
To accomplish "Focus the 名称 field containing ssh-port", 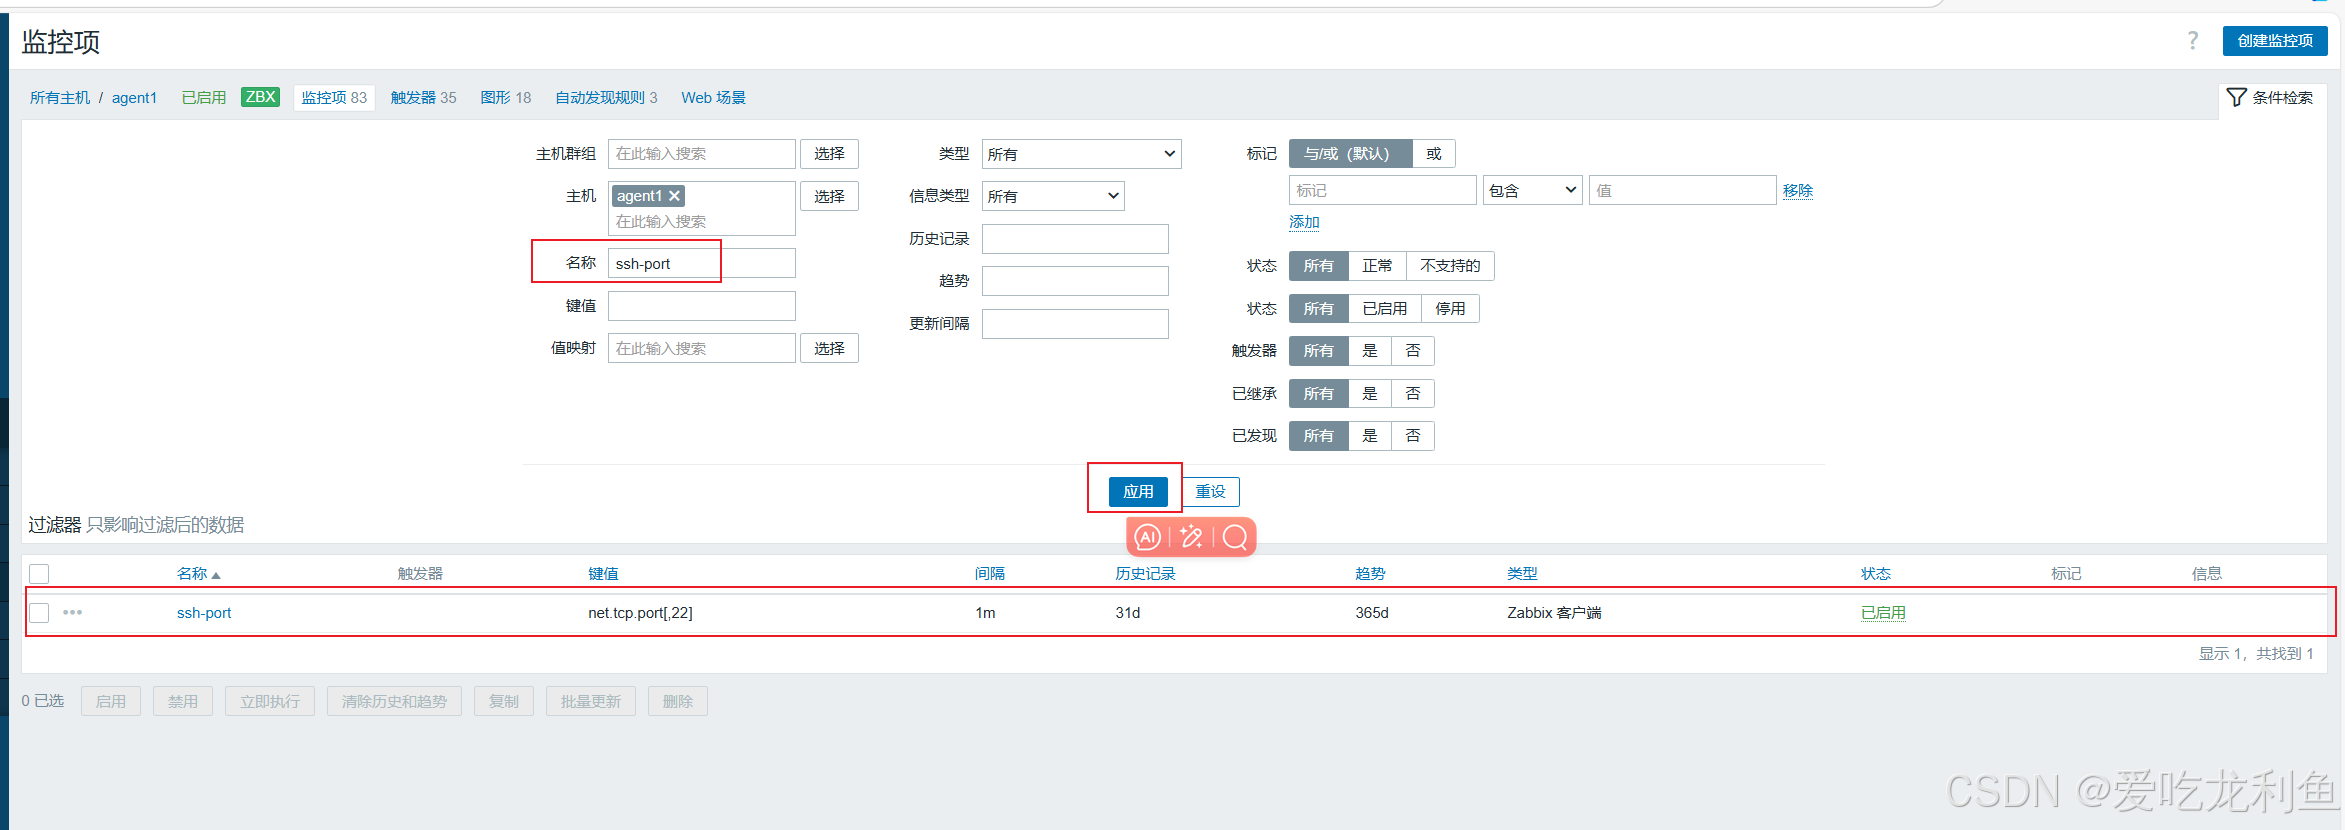I will click(701, 263).
